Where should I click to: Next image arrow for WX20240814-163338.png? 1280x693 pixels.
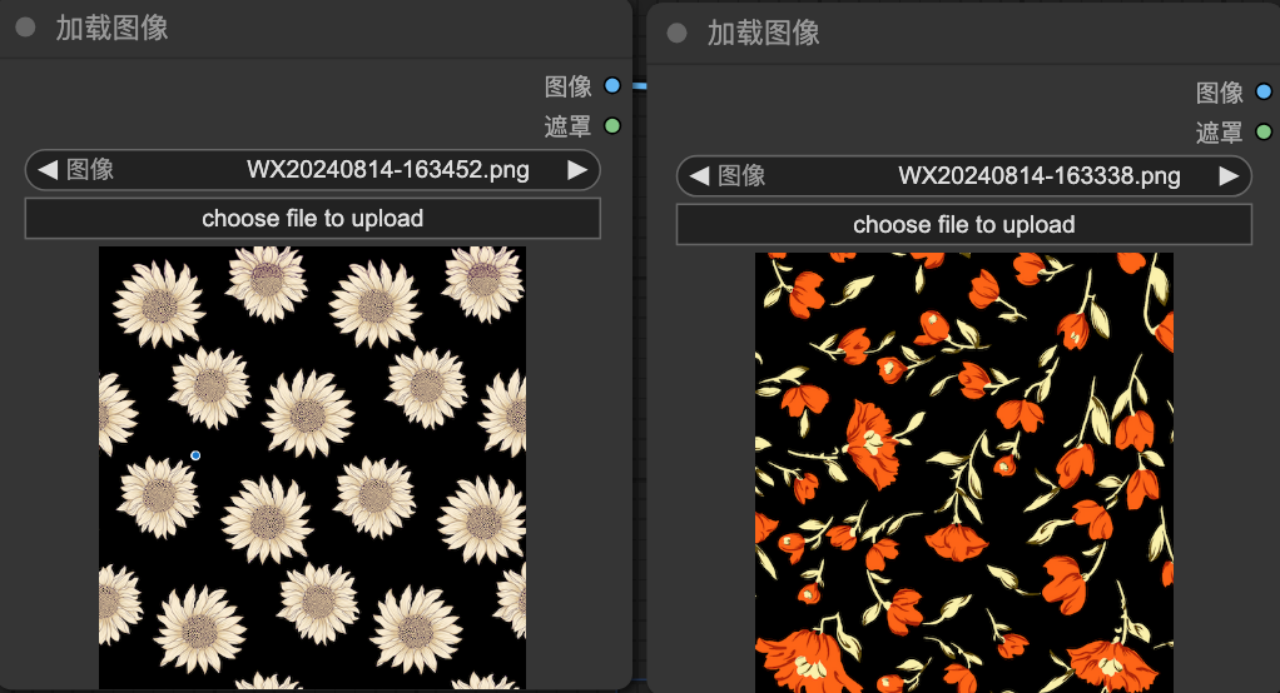coord(1229,176)
